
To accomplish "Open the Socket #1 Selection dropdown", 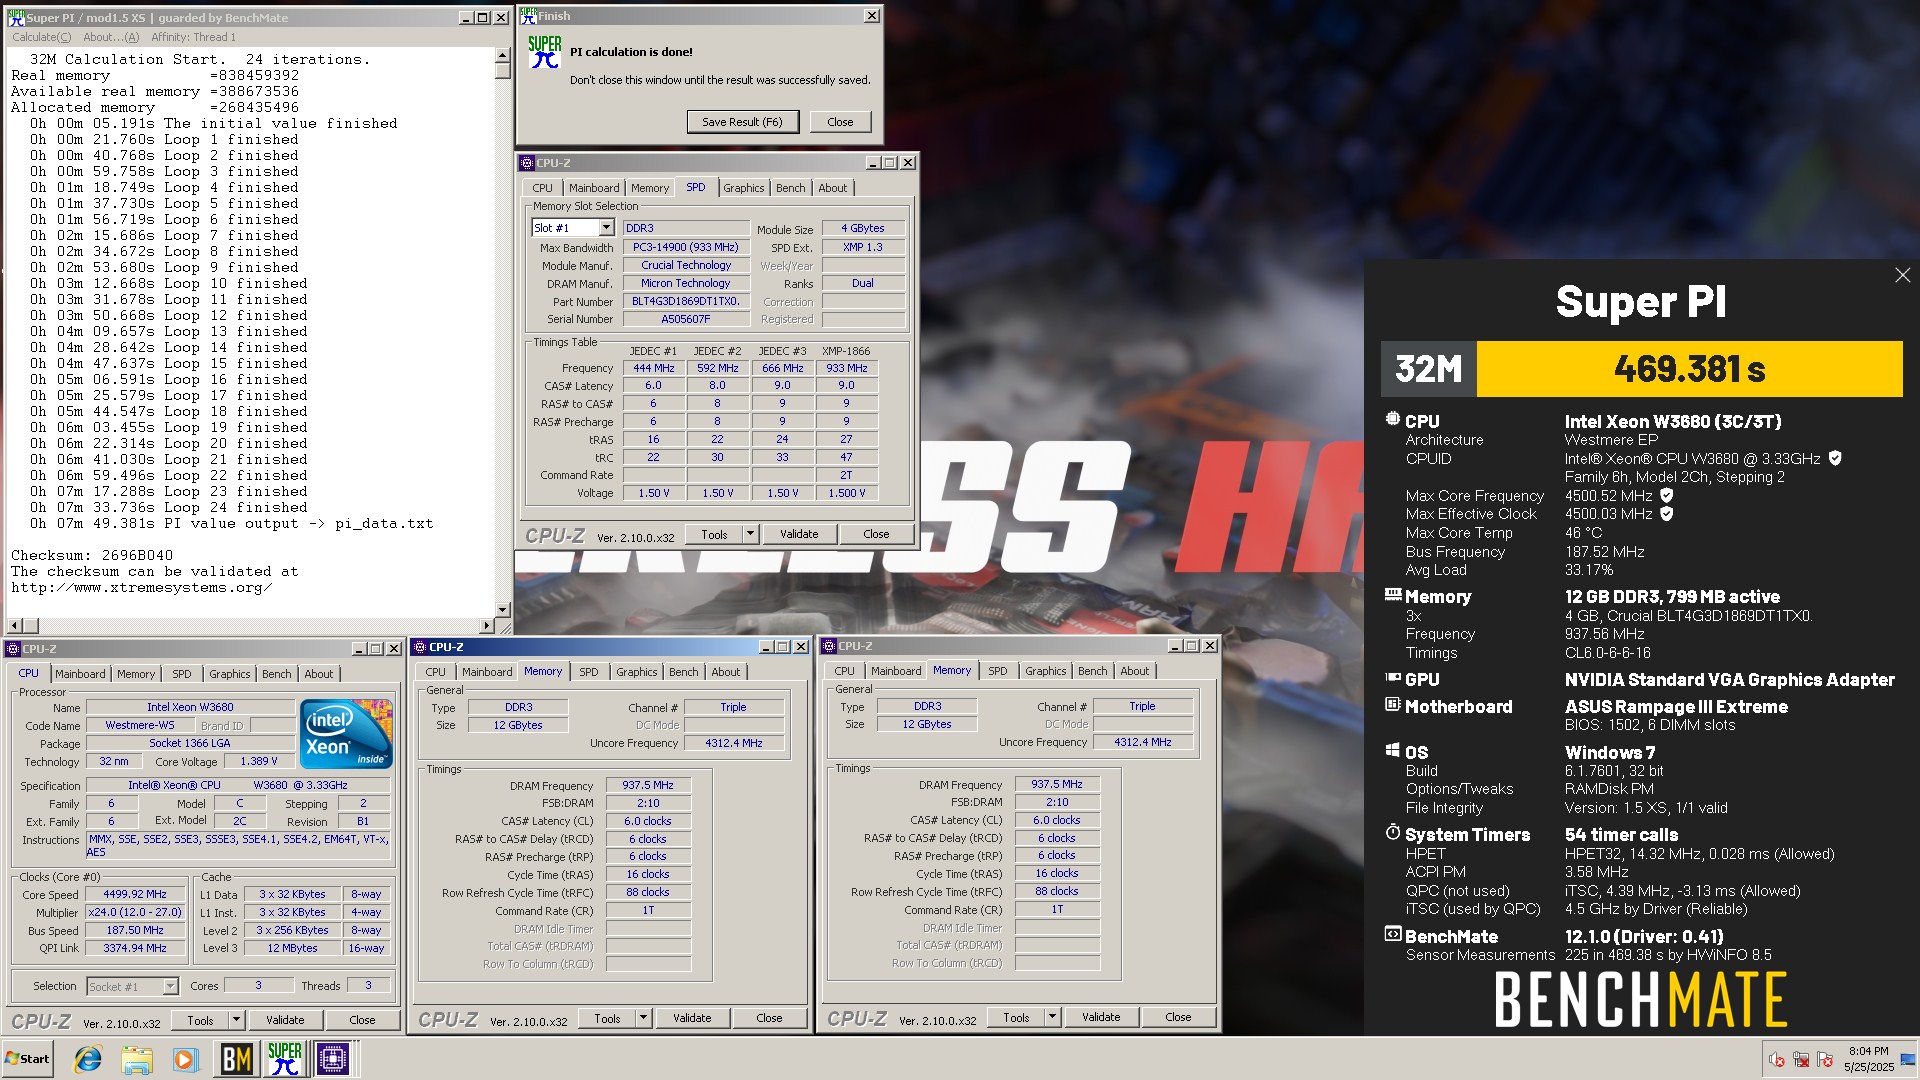I will [x=170, y=987].
